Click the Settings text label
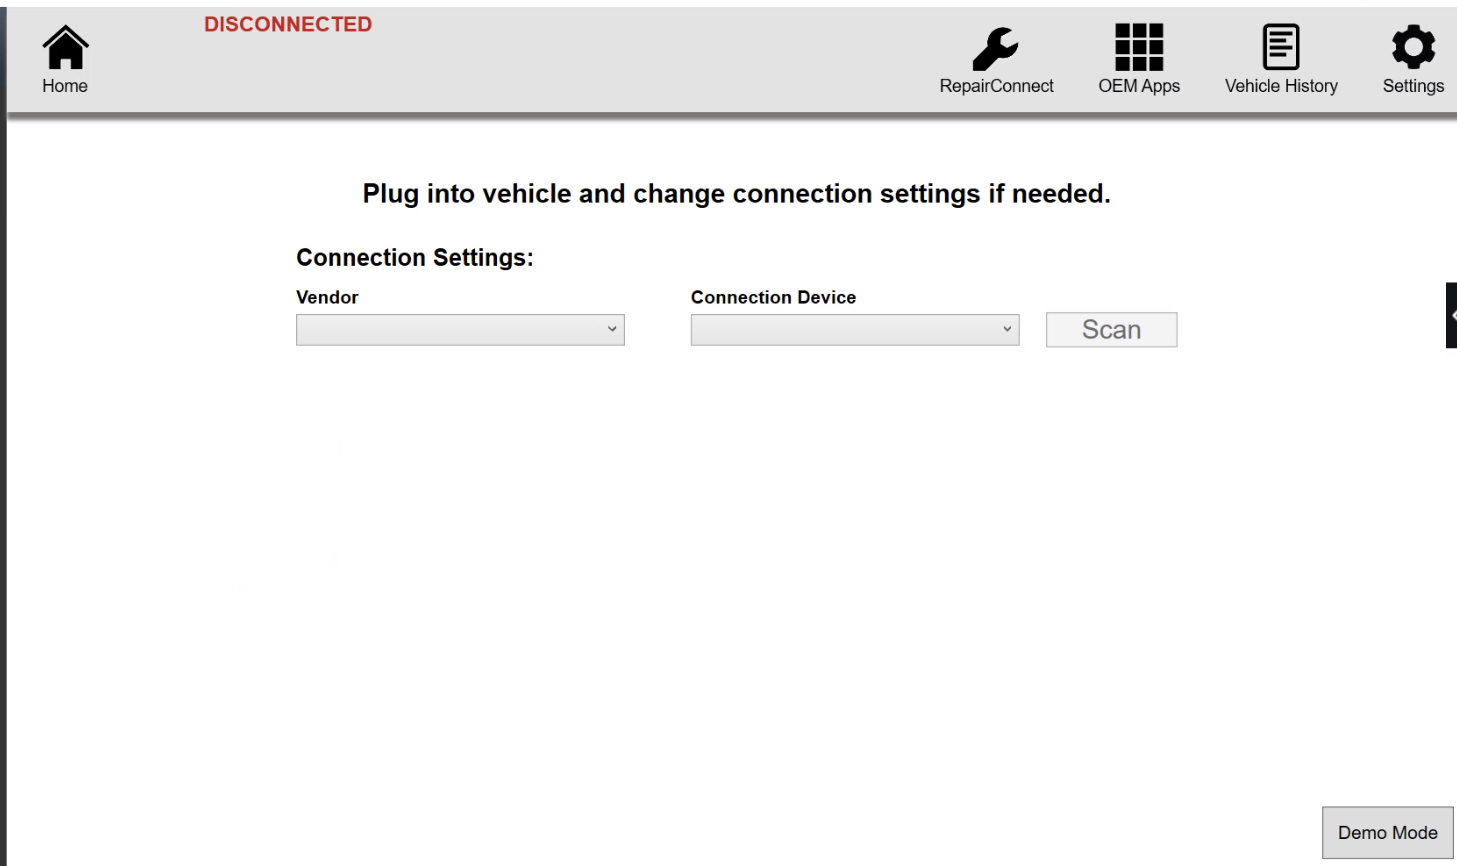The width and height of the screenshot is (1457, 866). (x=1413, y=86)
